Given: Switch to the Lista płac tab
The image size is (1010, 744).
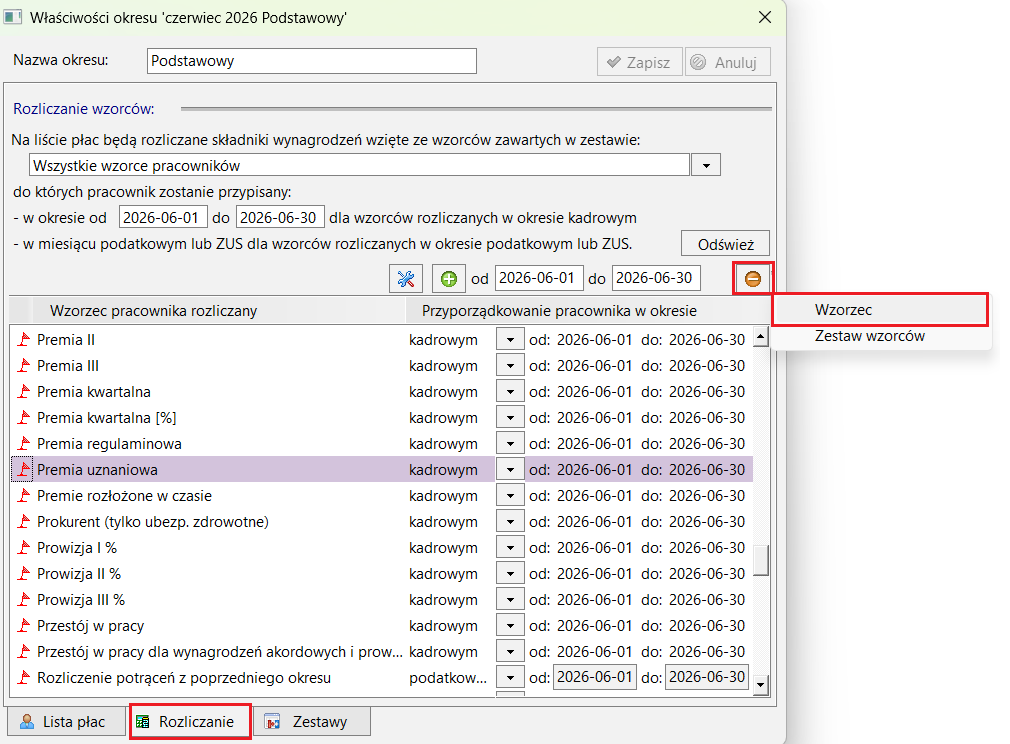Looking at the screenshot, I should coord(66,721).
